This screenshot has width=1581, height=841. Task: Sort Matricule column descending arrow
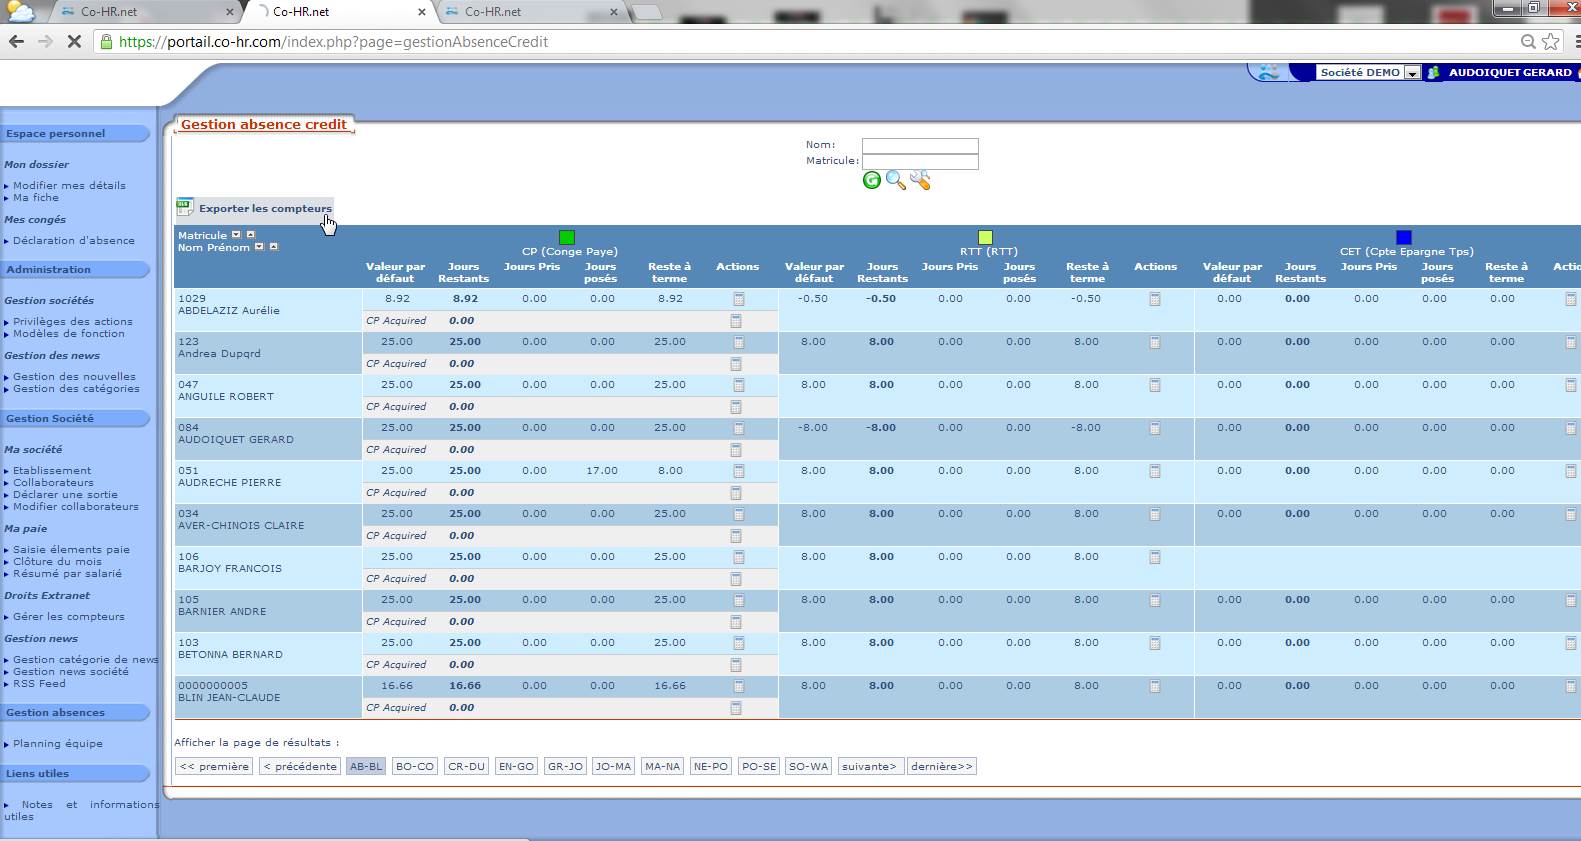[x=237, y=235]
